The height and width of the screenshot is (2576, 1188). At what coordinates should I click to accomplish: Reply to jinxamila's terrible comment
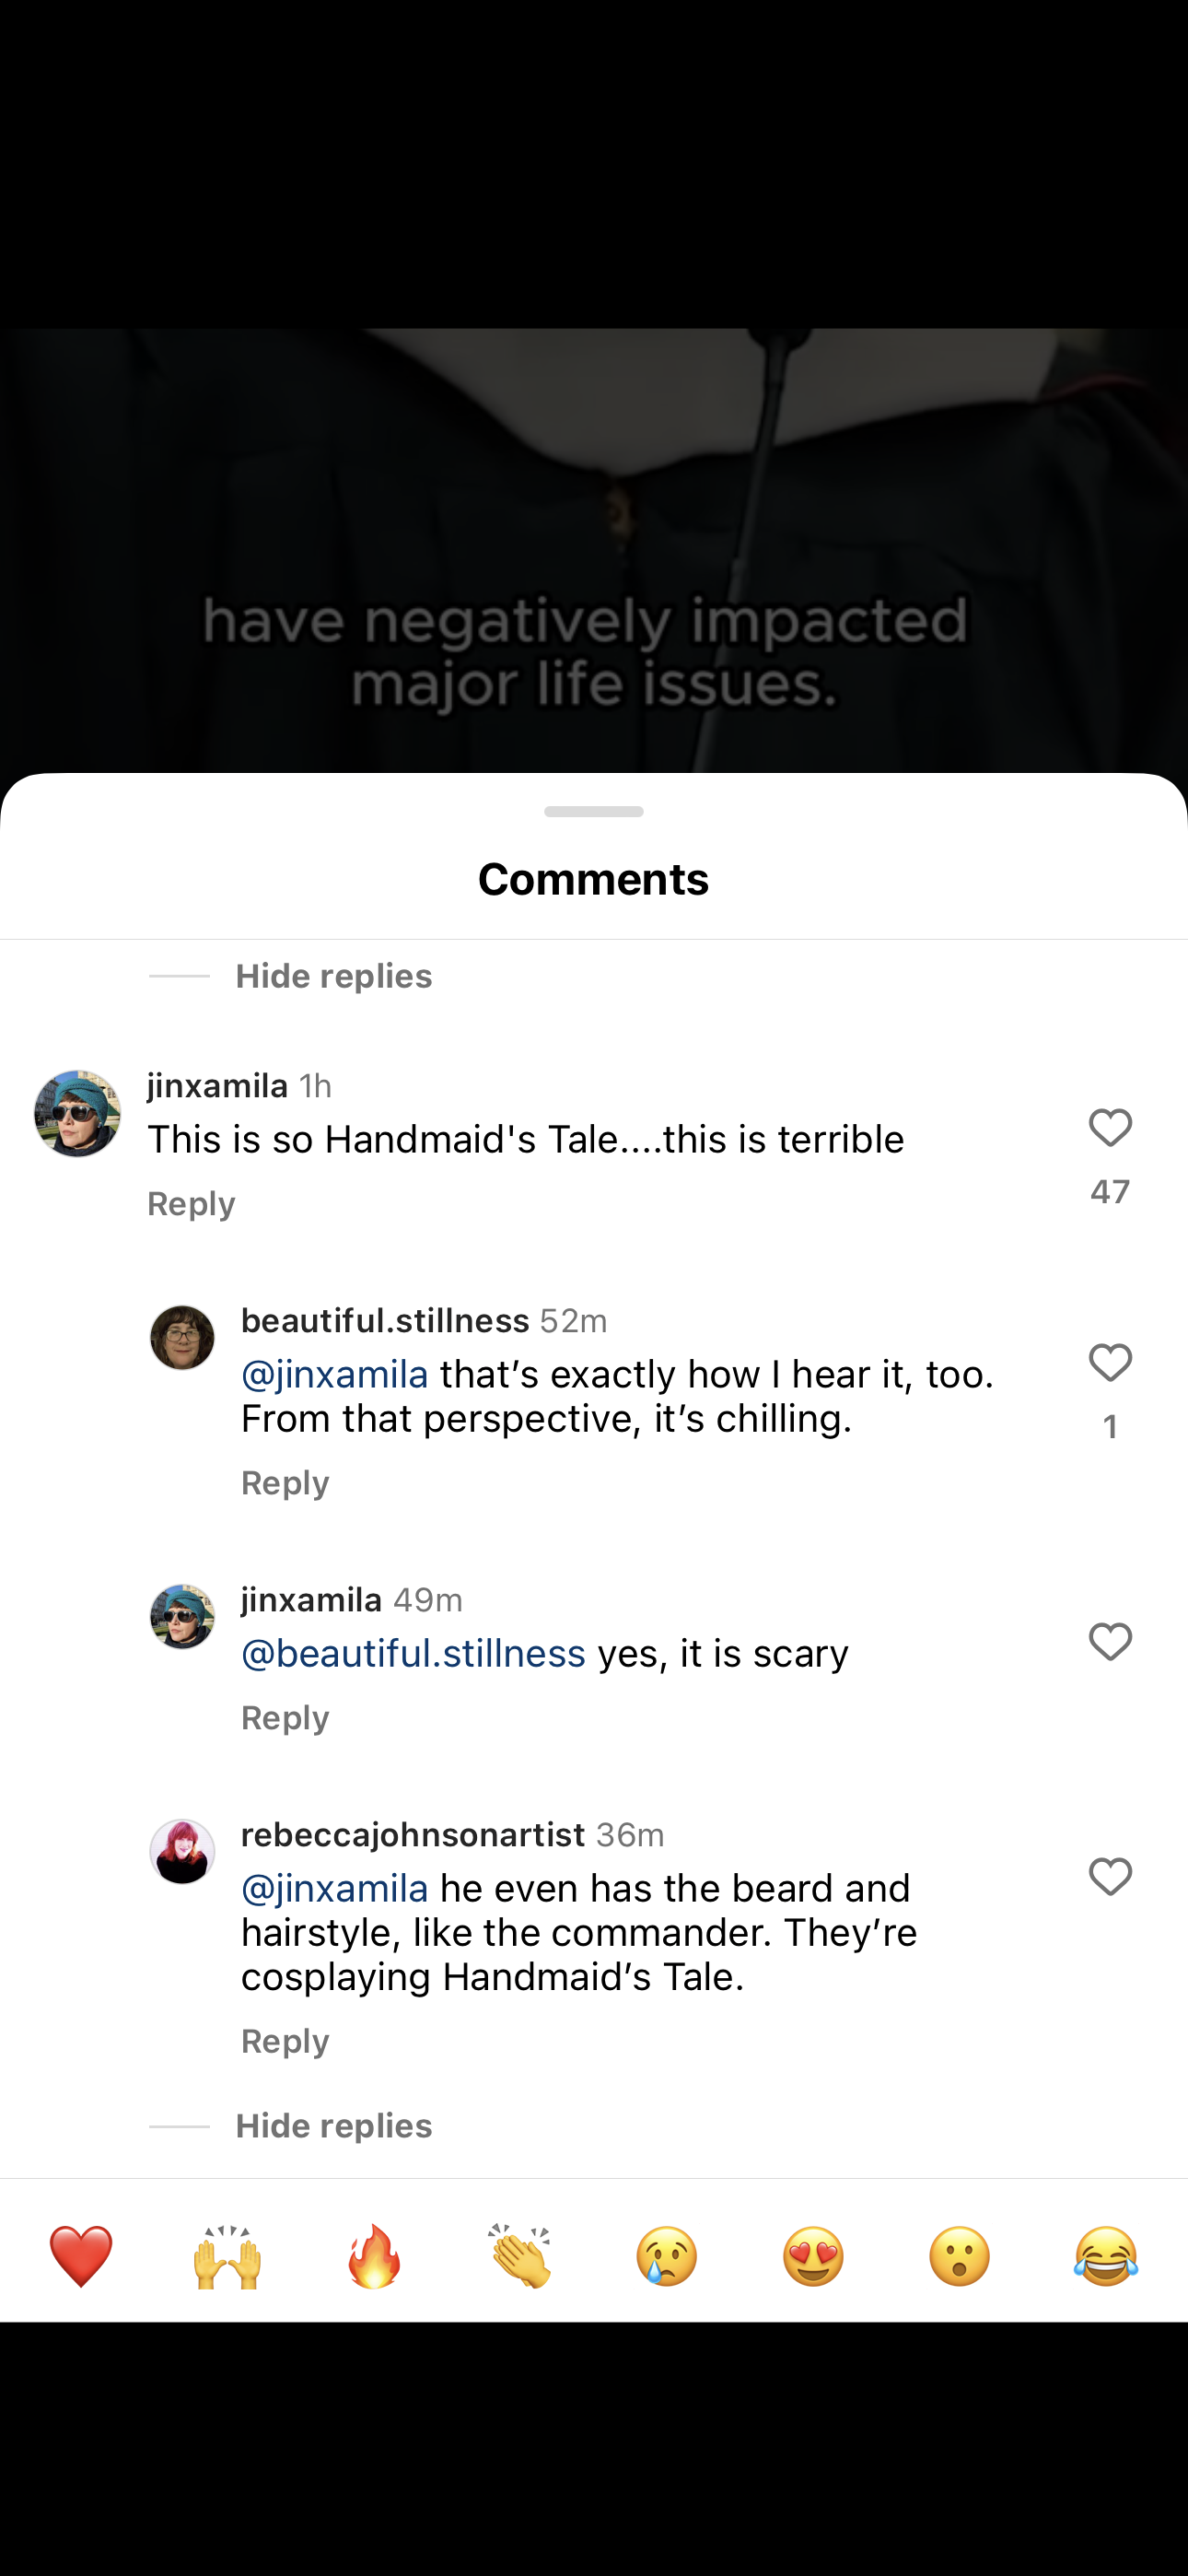(x=191, y=1204)
